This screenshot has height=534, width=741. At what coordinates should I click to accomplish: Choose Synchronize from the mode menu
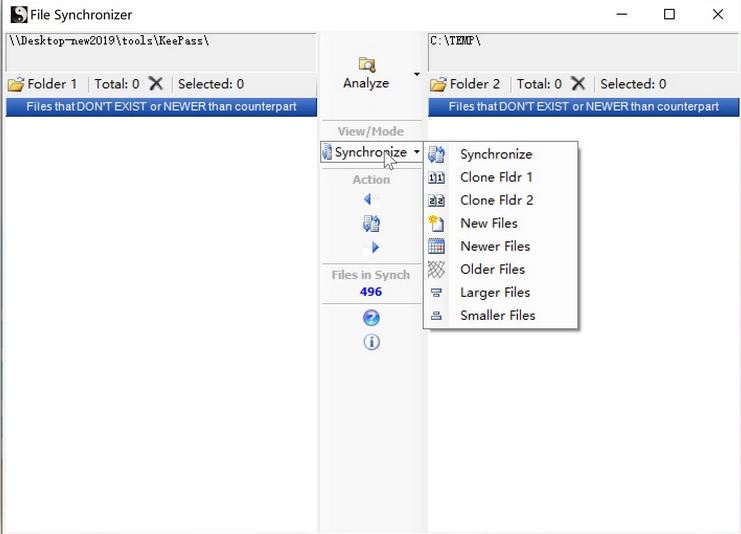[500, 154]
